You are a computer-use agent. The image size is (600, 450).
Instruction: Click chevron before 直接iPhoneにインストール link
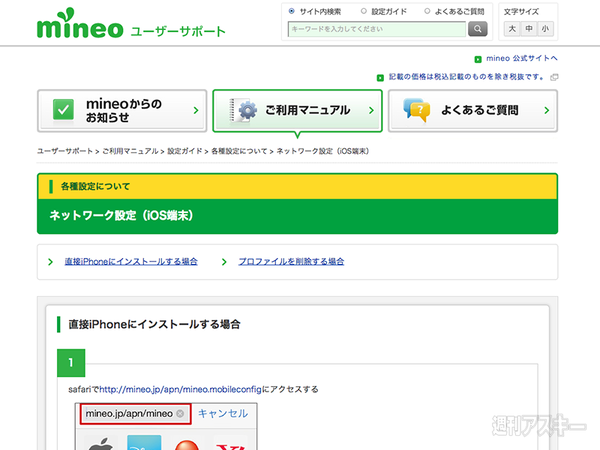click(50, 262)
